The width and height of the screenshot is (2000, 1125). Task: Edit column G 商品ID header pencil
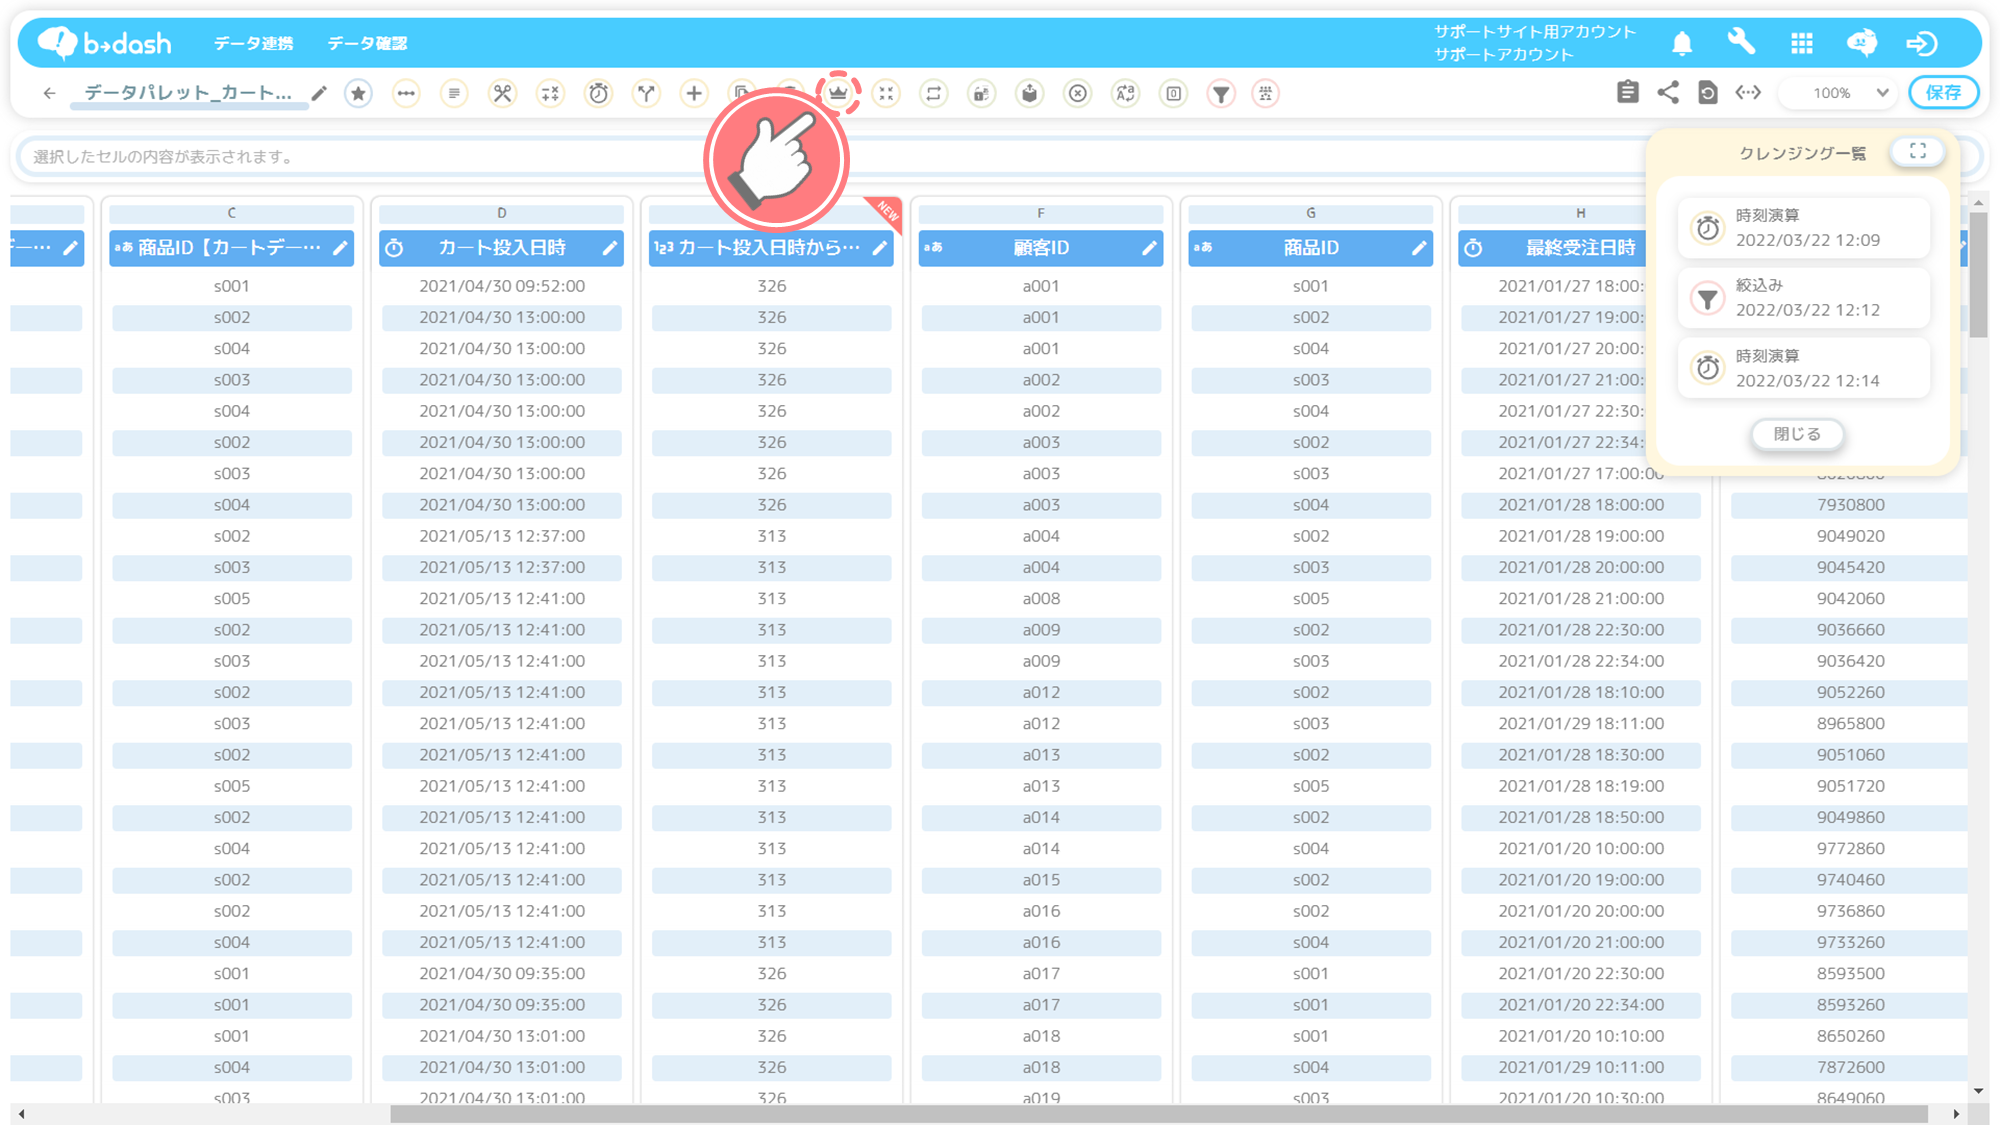(x=1419, y=248)
